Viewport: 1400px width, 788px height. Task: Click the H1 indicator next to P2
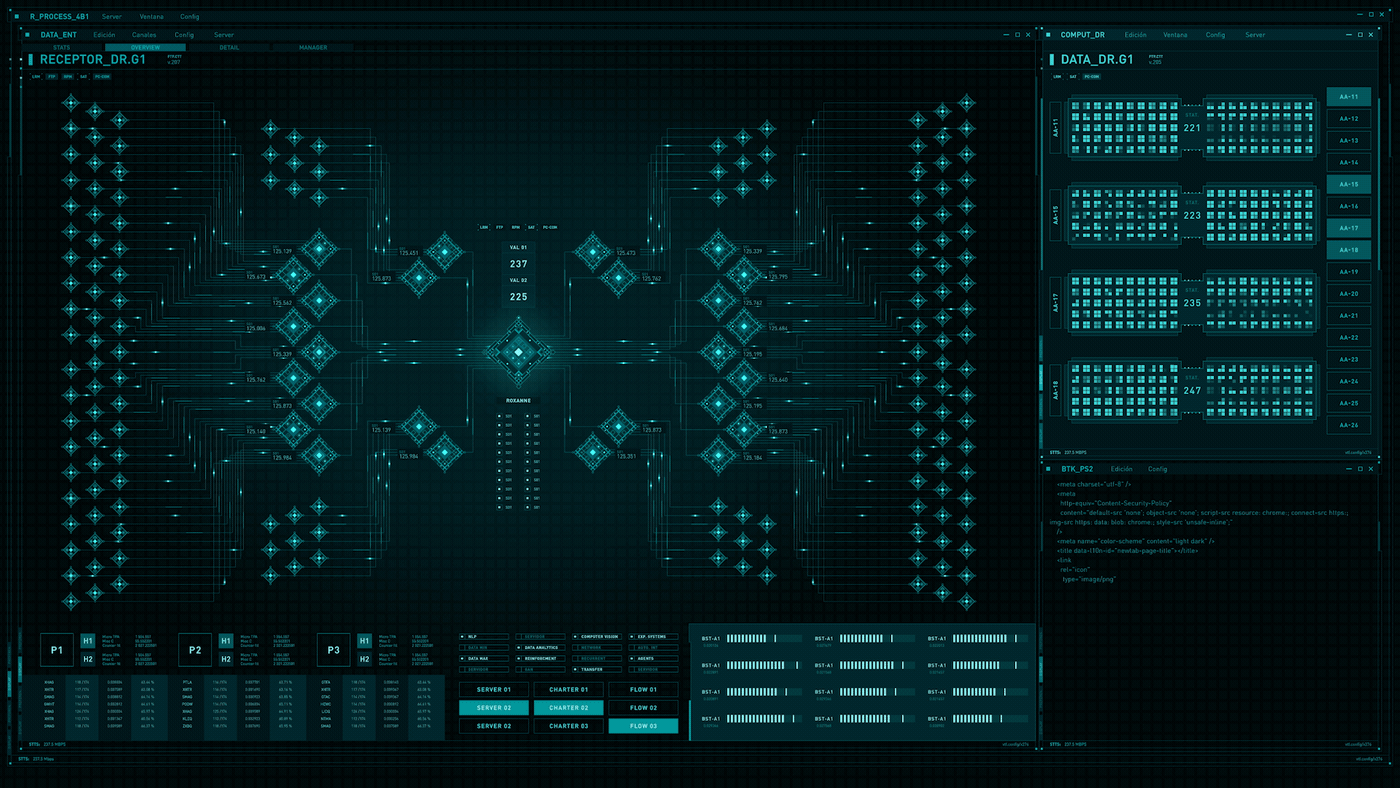click(226, 641)
